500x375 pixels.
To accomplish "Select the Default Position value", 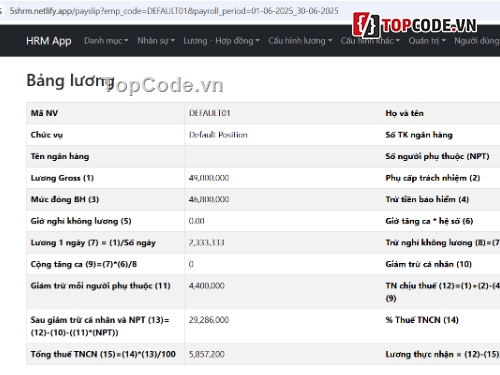I will 218,135.
